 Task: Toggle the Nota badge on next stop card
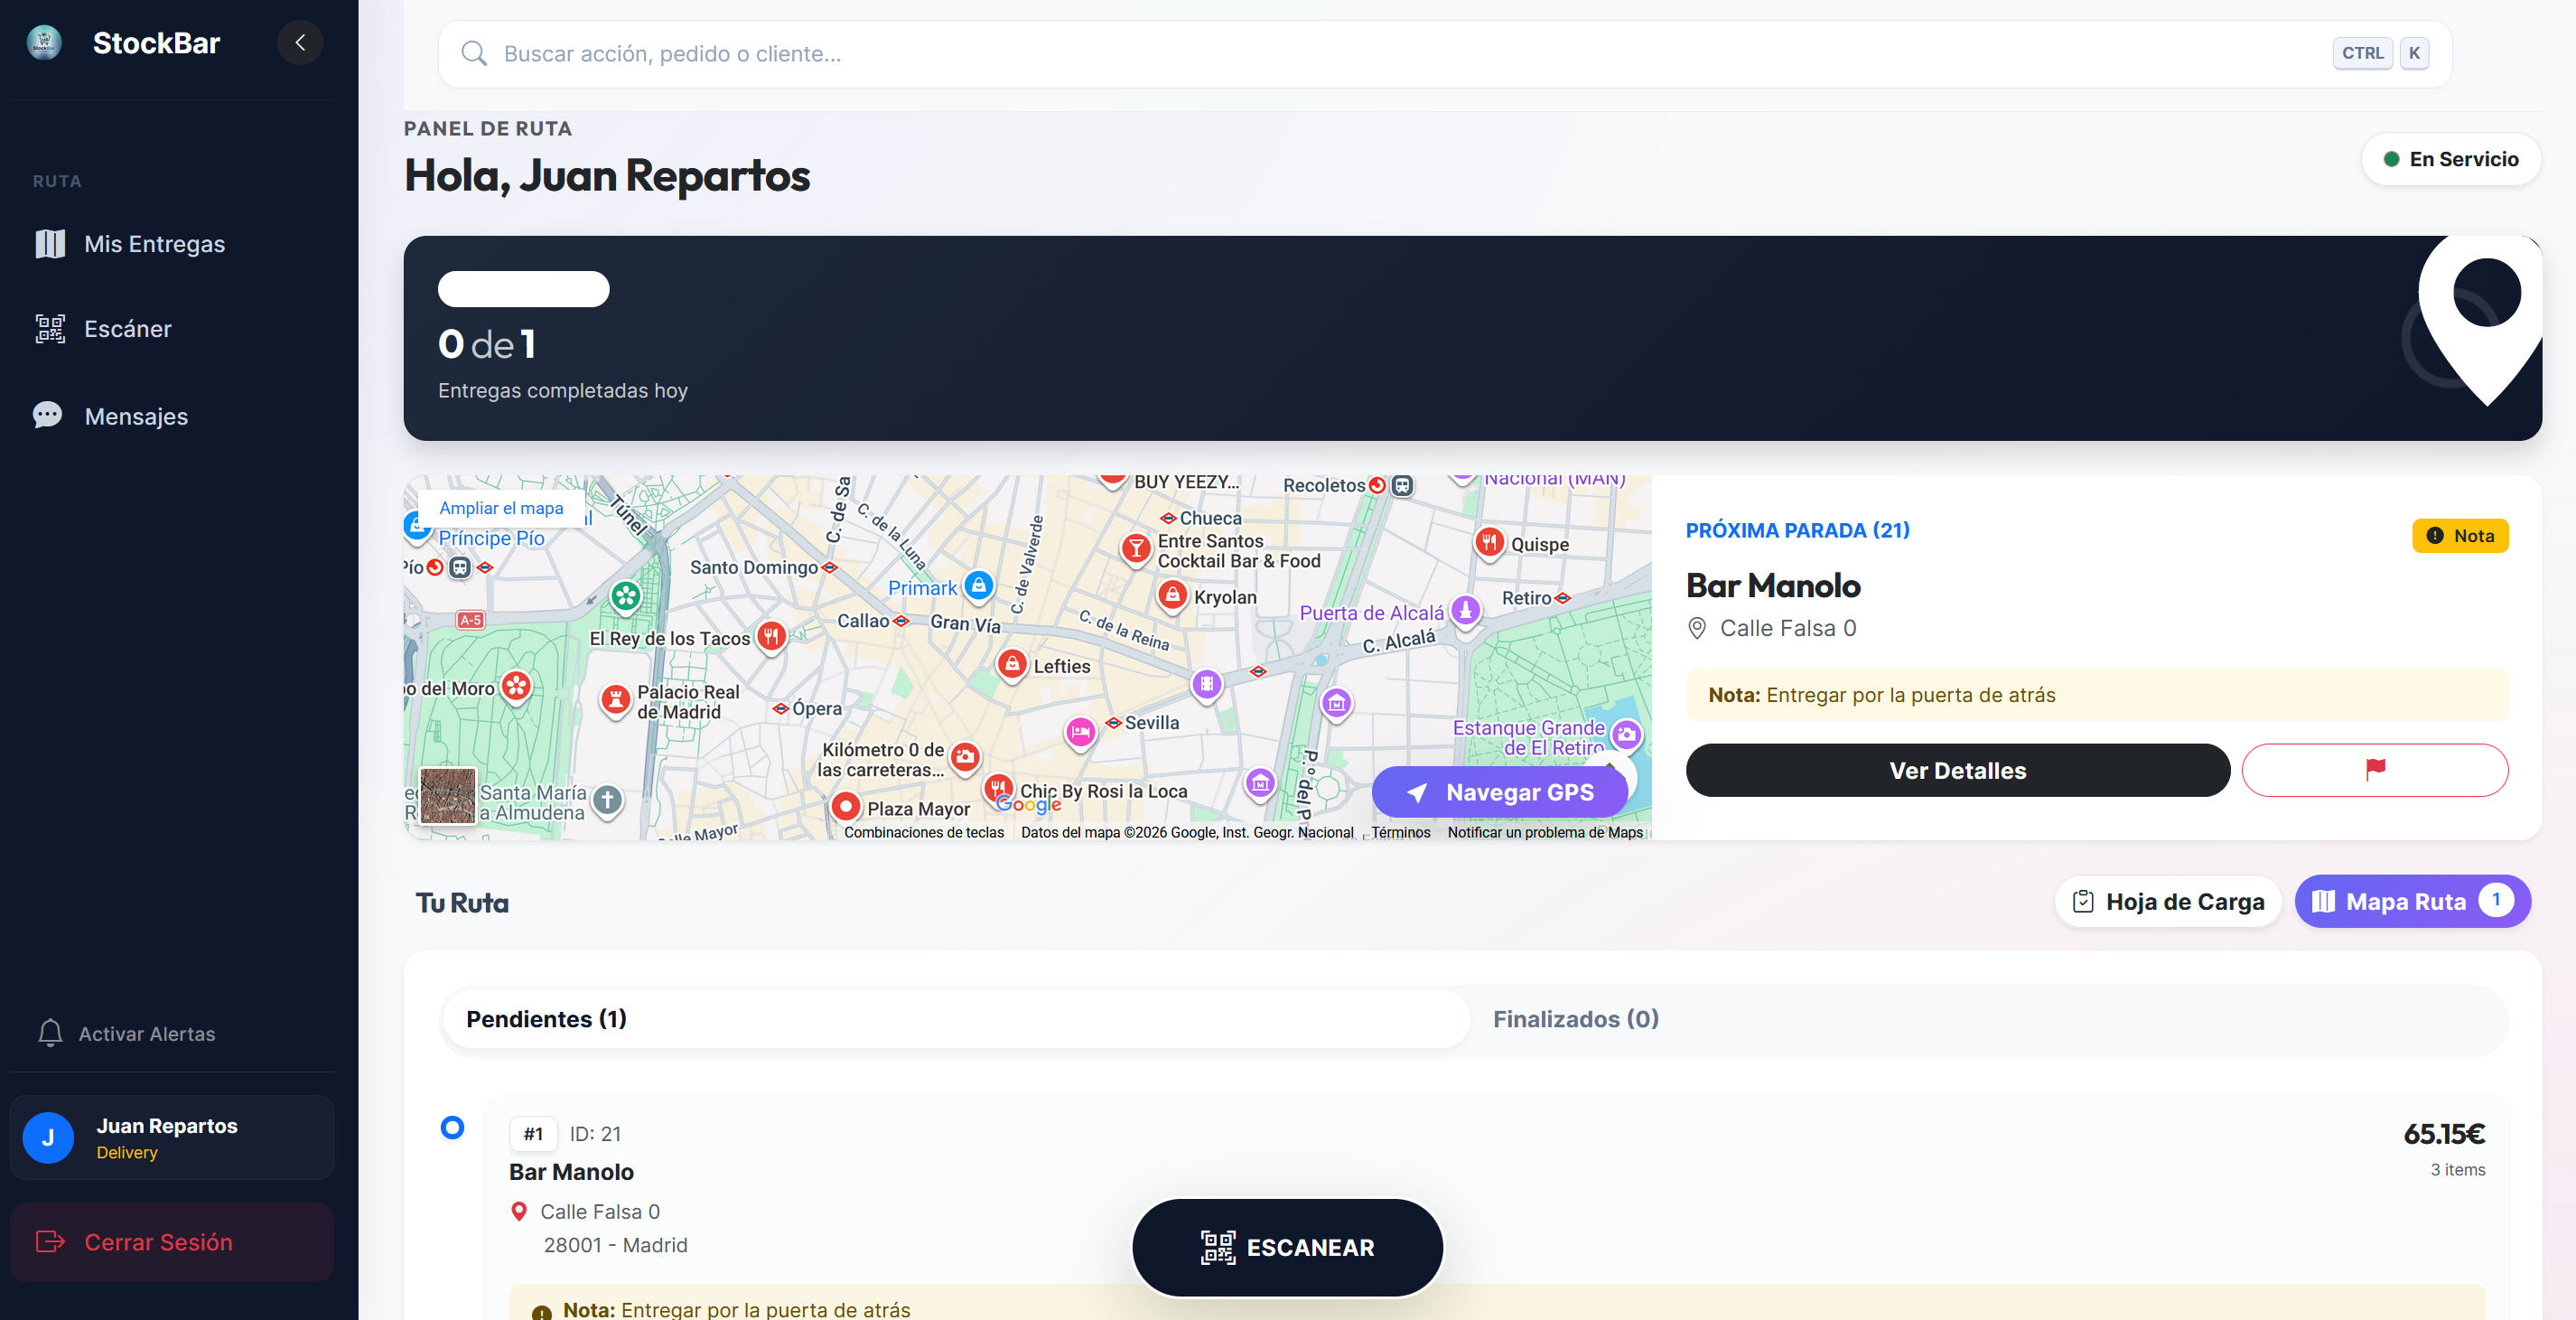(2461, 535)
